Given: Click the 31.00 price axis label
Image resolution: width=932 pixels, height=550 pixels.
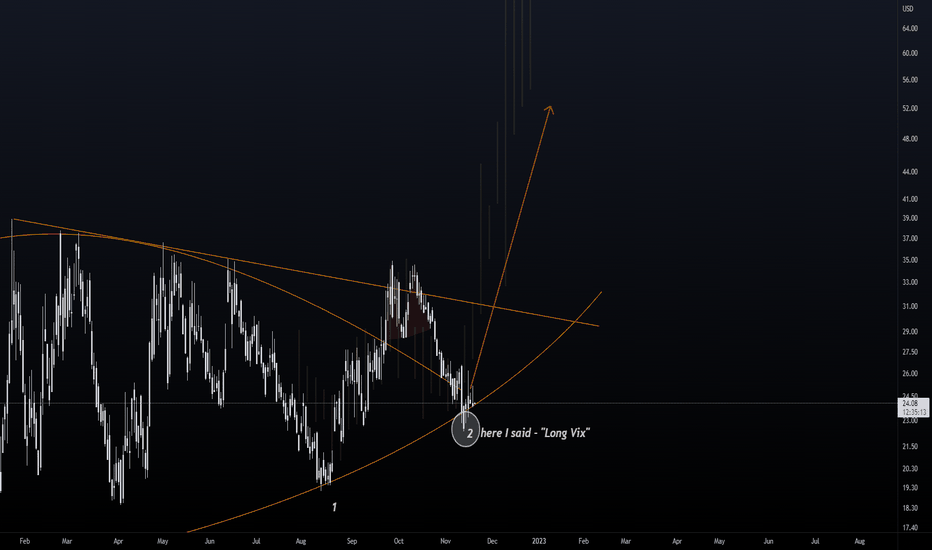Looking at the screenshot, I should (x=910, y=306).
